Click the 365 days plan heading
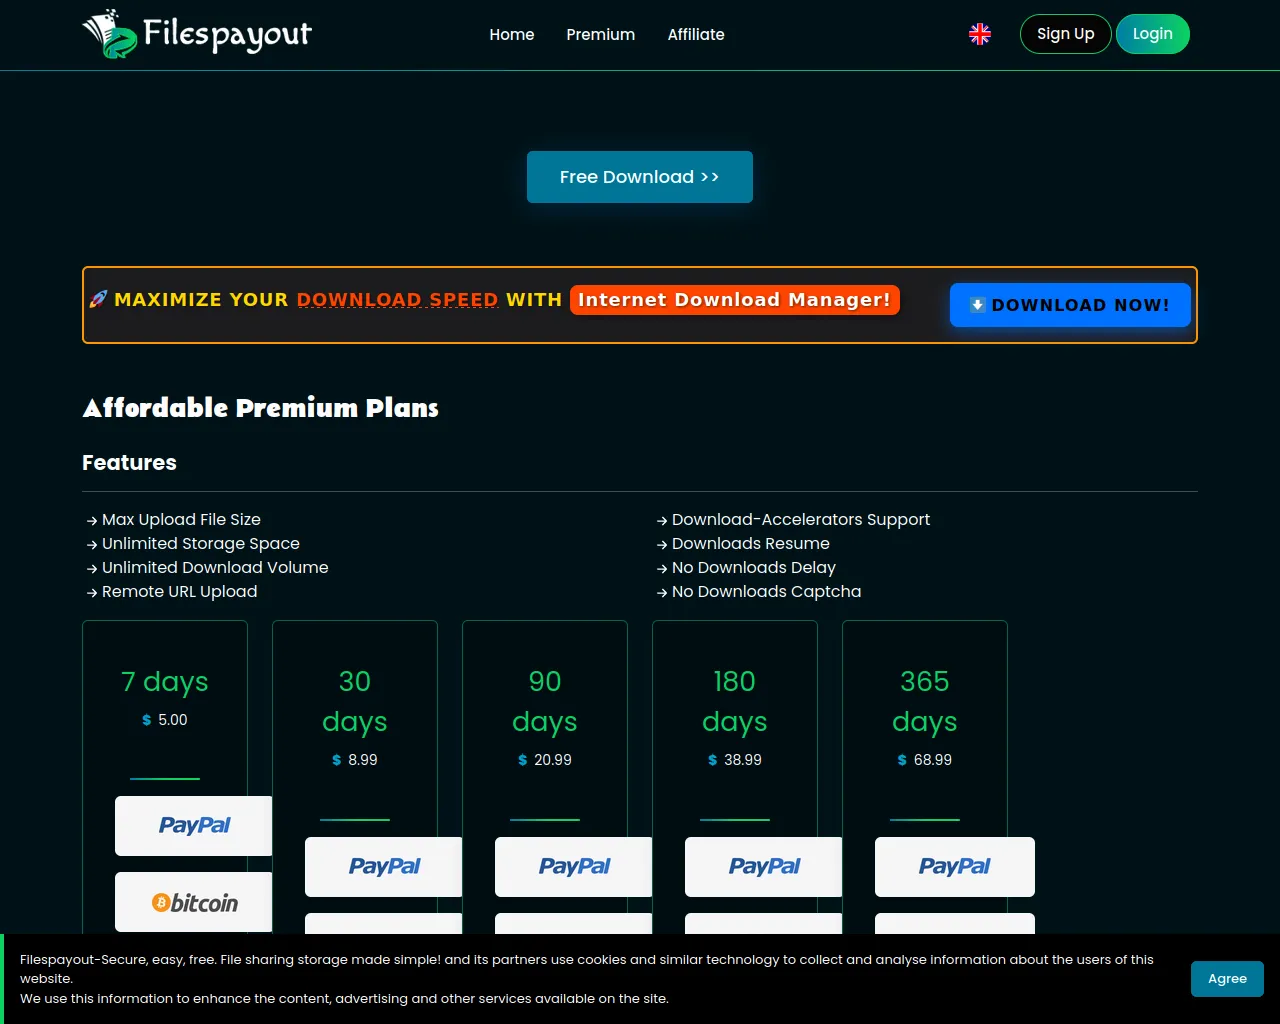The width and height of the screenshot is (1280, 1024). click(924, 701)
